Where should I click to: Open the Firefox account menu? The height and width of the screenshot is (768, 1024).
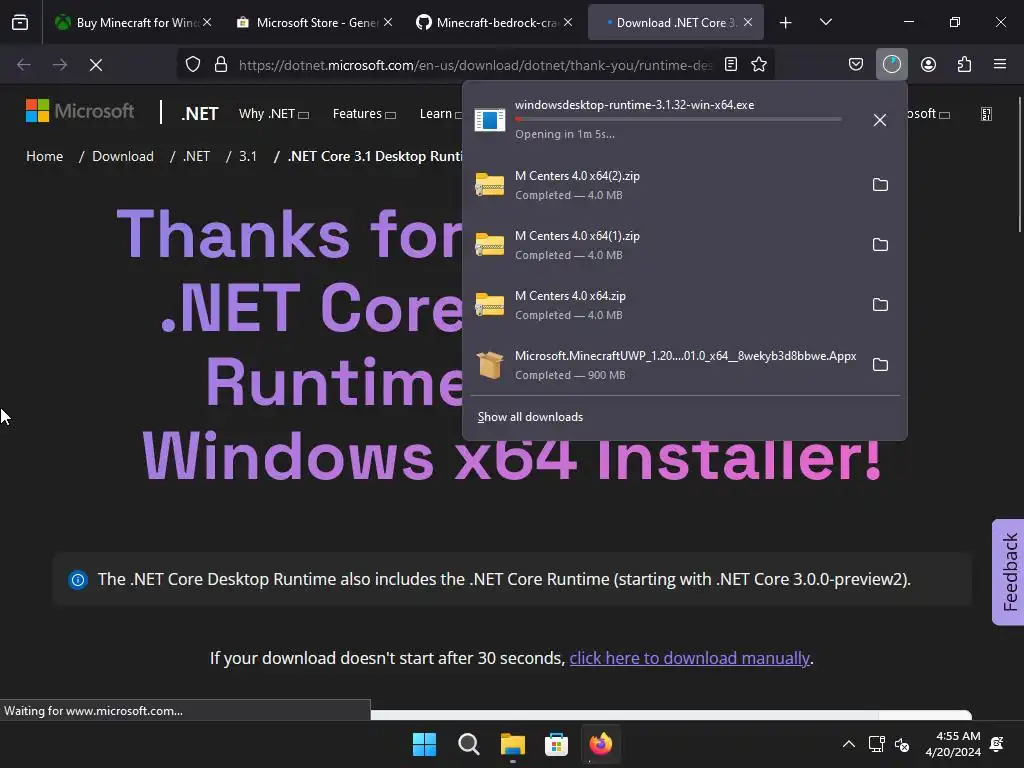928,65
